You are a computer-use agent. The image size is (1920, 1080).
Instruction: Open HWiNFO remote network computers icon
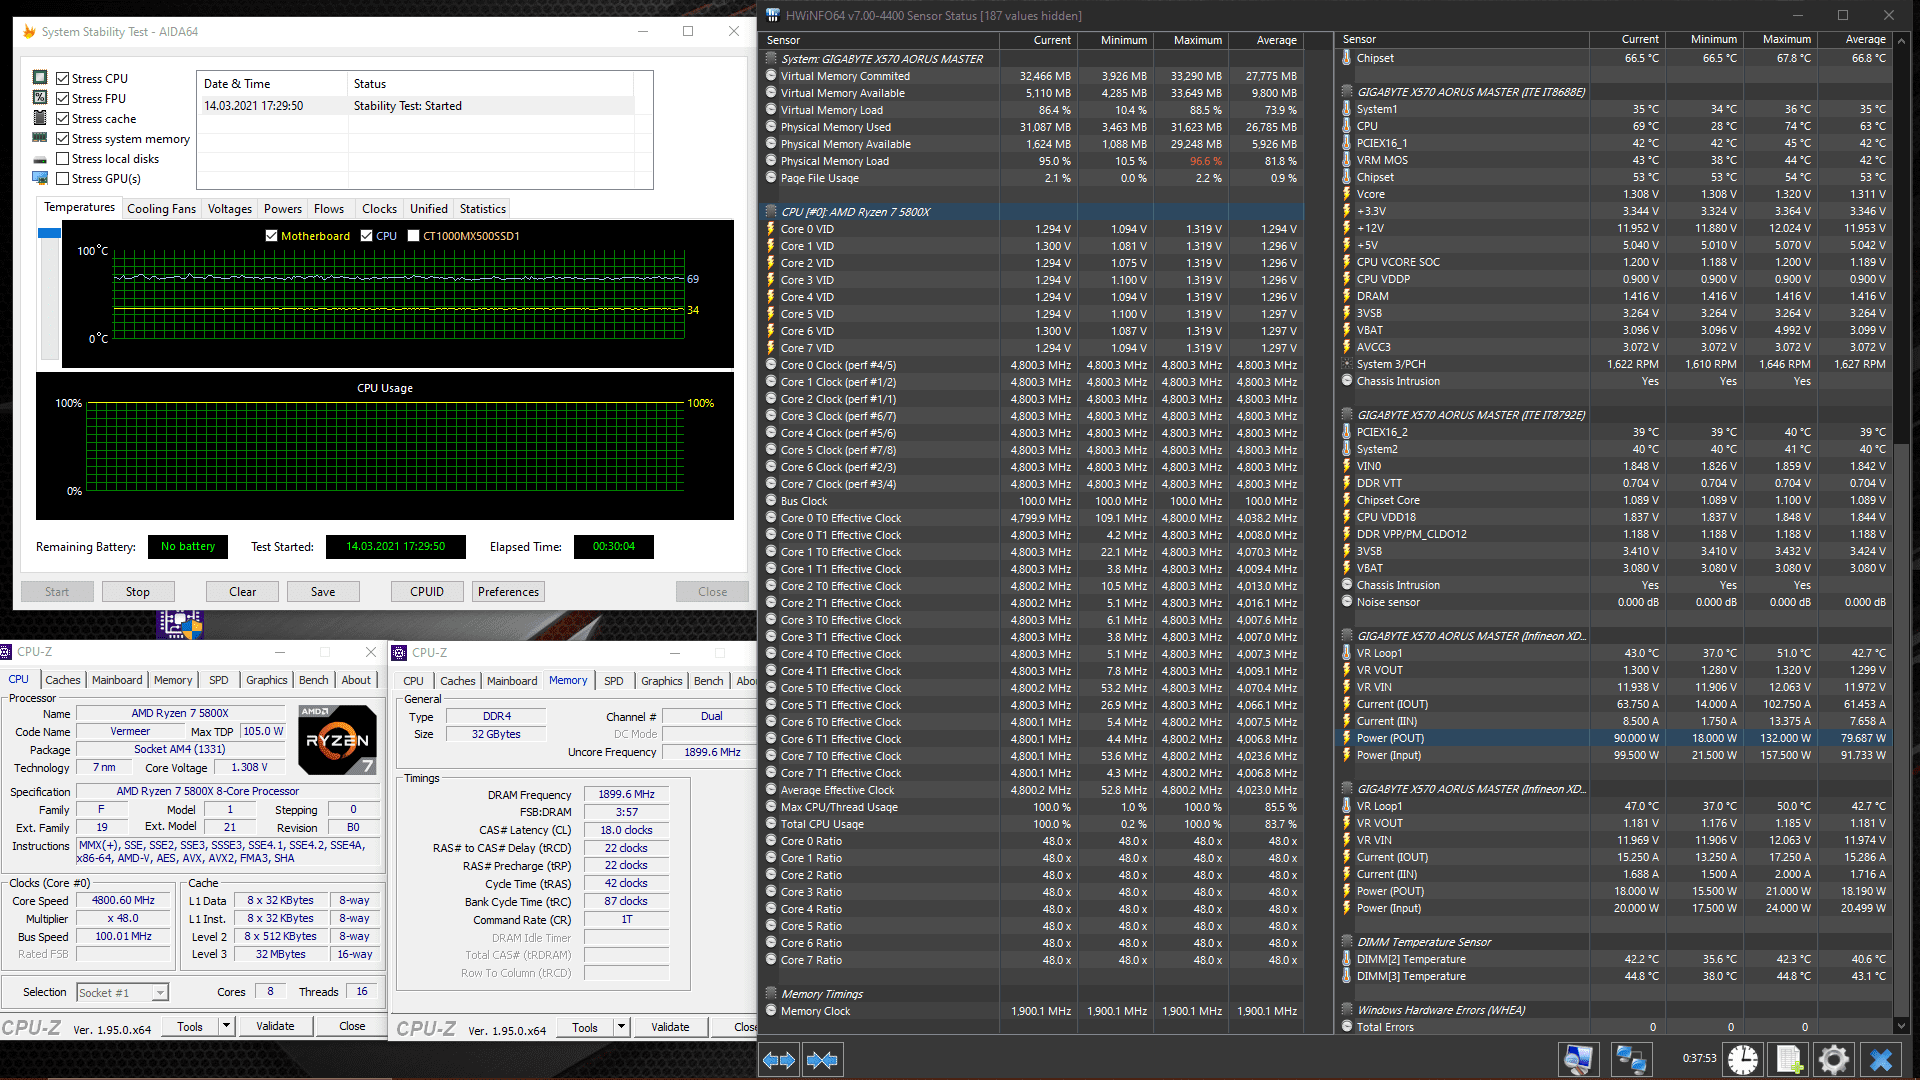click(1631, 1059)
